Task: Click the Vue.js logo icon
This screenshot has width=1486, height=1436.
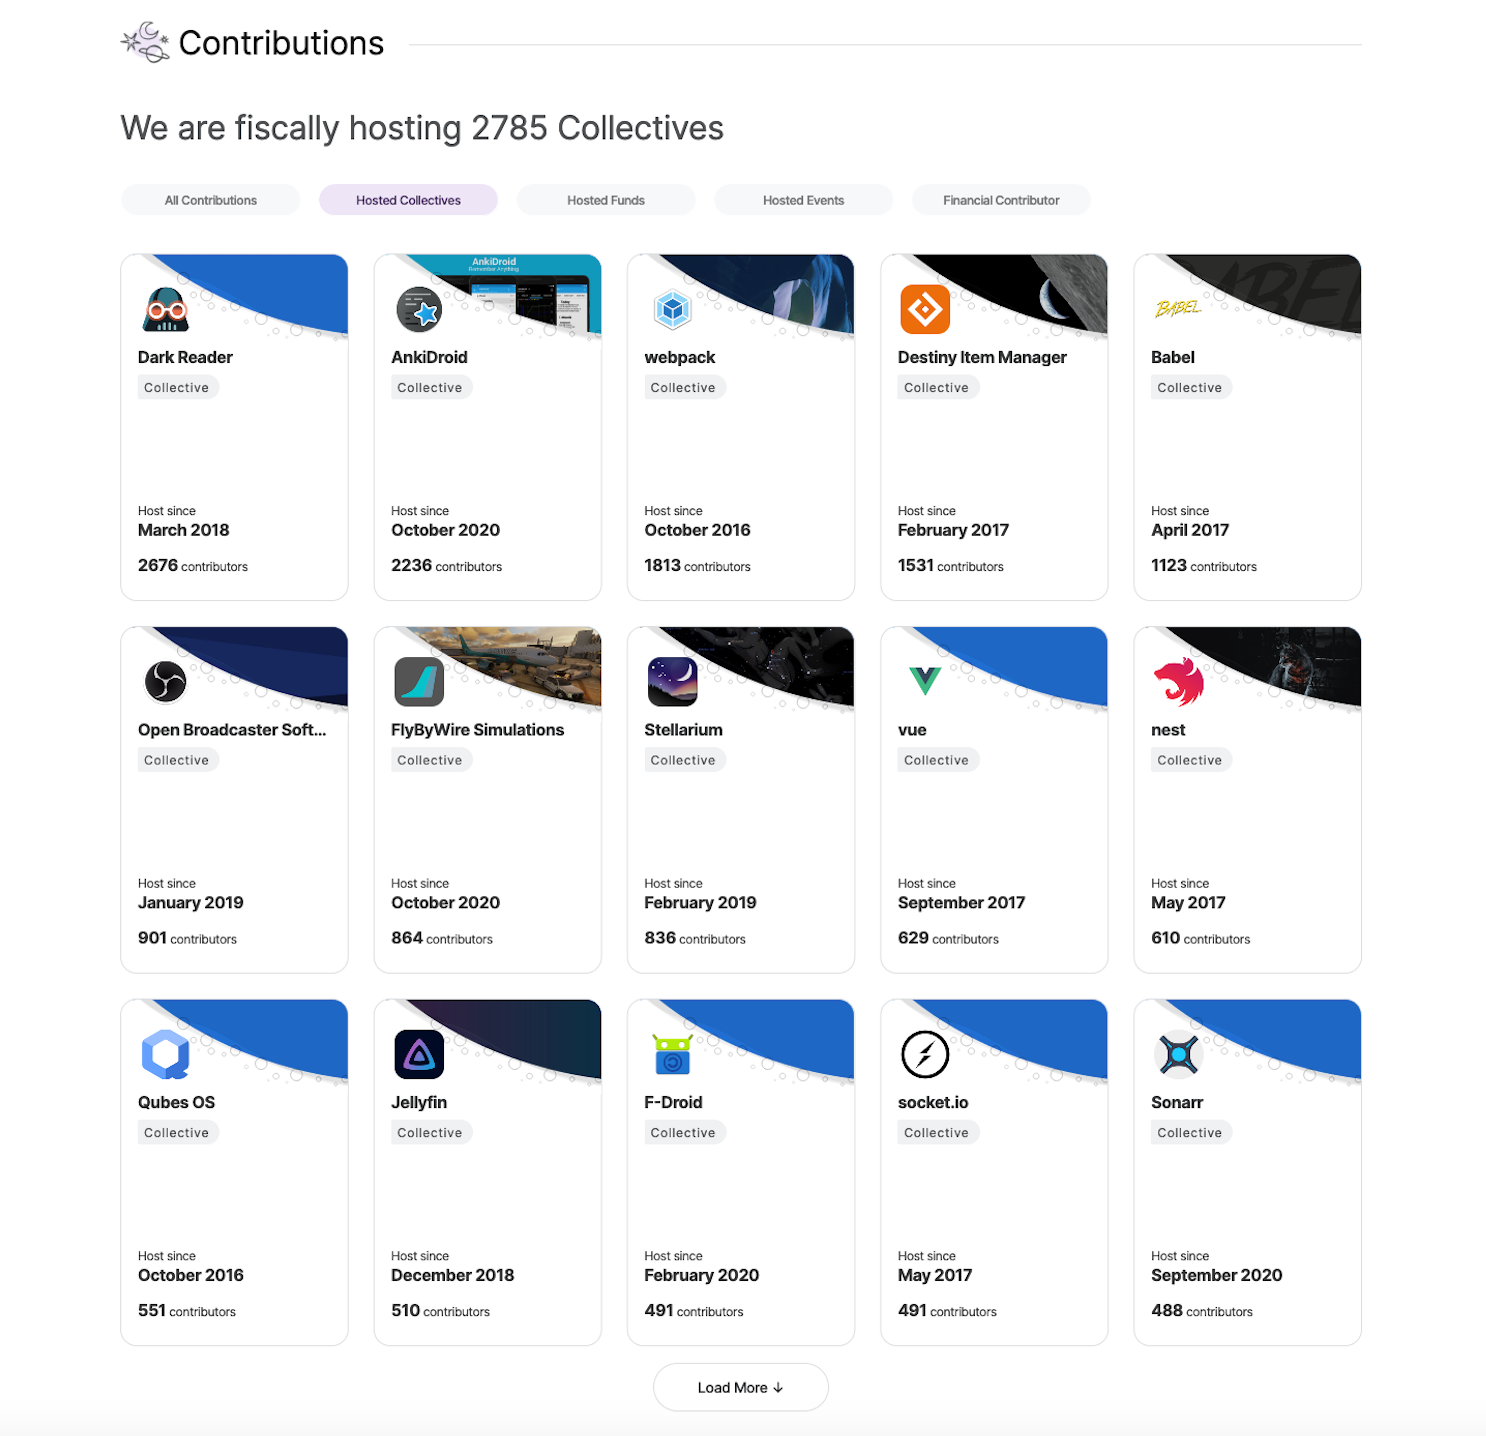Action: point(925,682)
